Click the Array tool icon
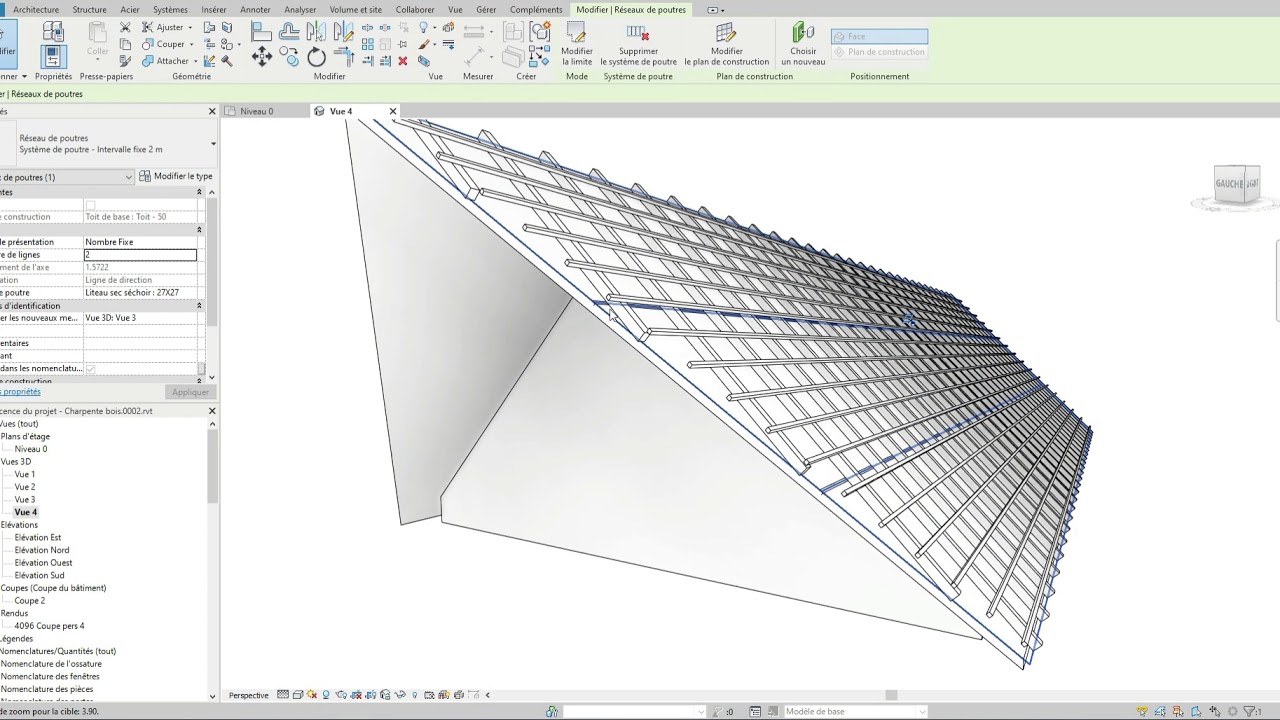This screenshot has width=1280, height=720. click(368, 44)
